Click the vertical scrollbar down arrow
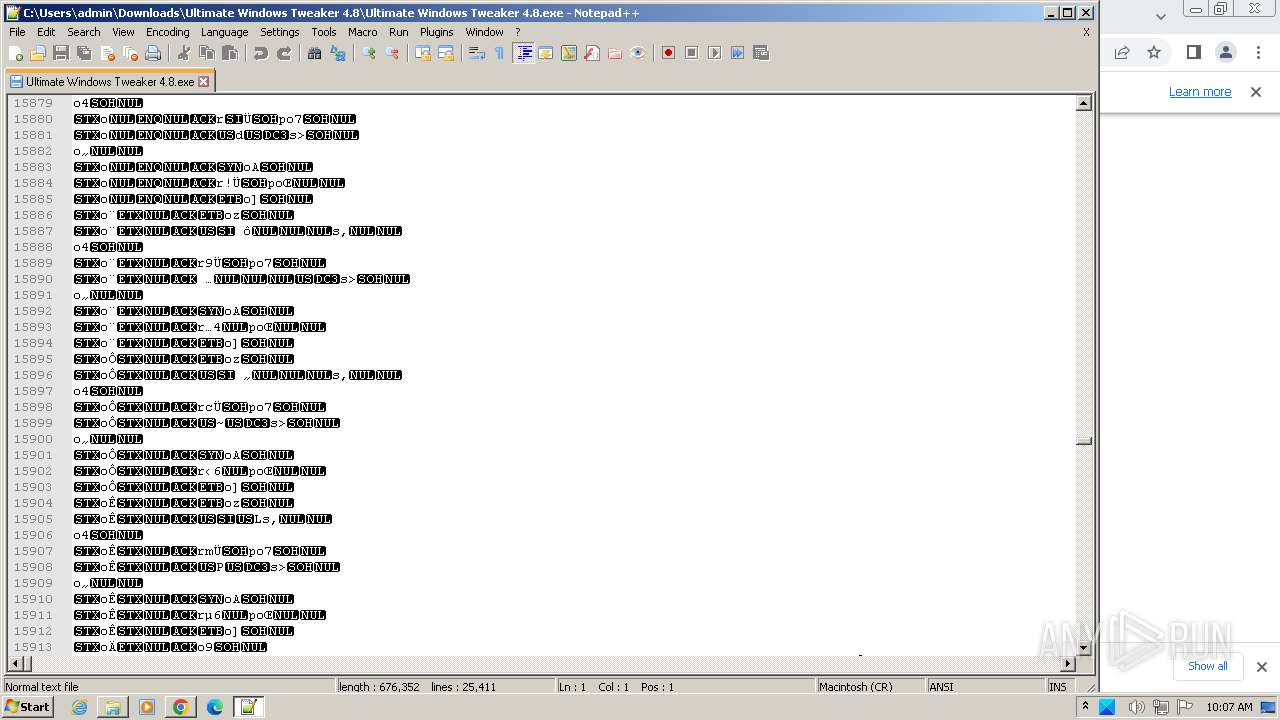 click(x=1084, y=649)
